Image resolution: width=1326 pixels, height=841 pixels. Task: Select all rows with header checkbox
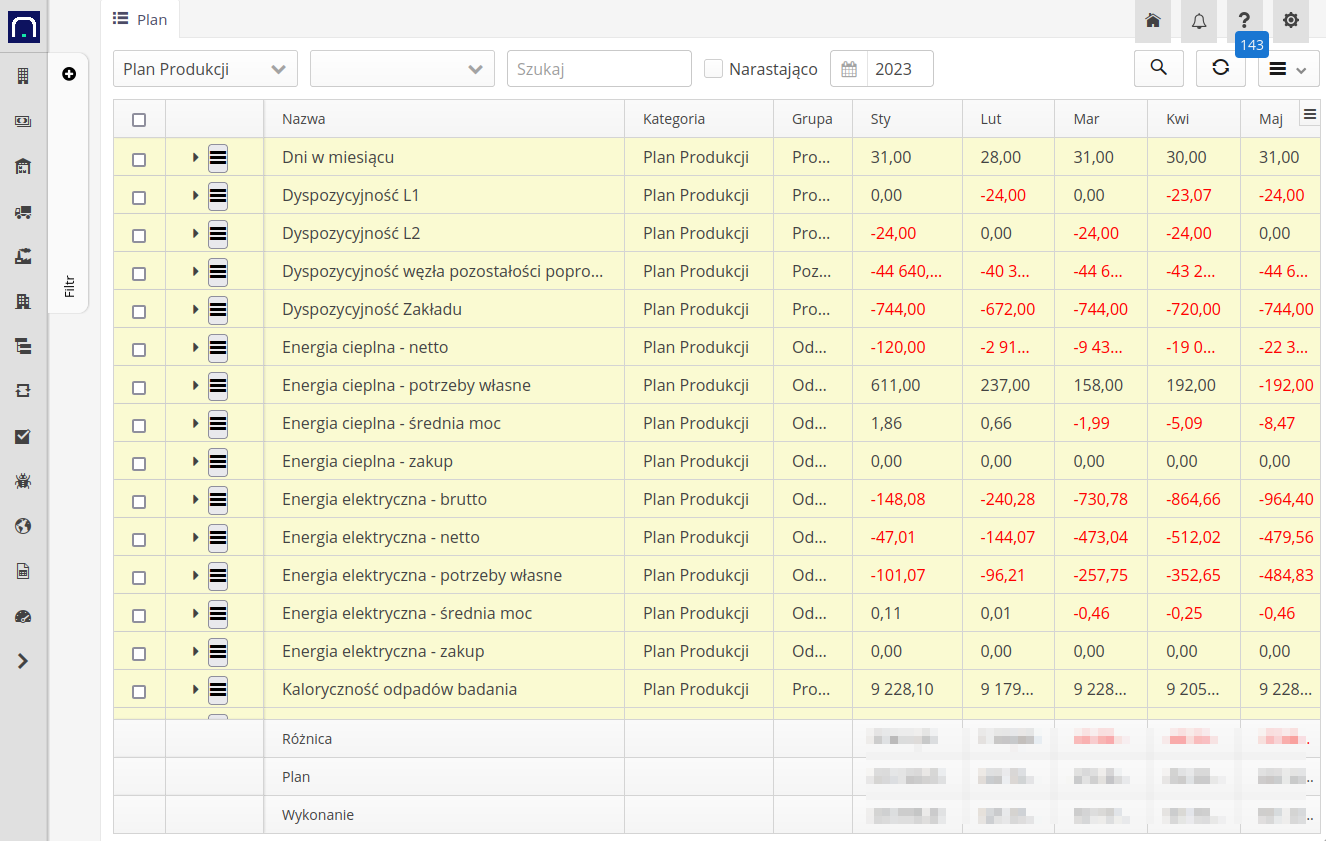[x=139, y=120]
